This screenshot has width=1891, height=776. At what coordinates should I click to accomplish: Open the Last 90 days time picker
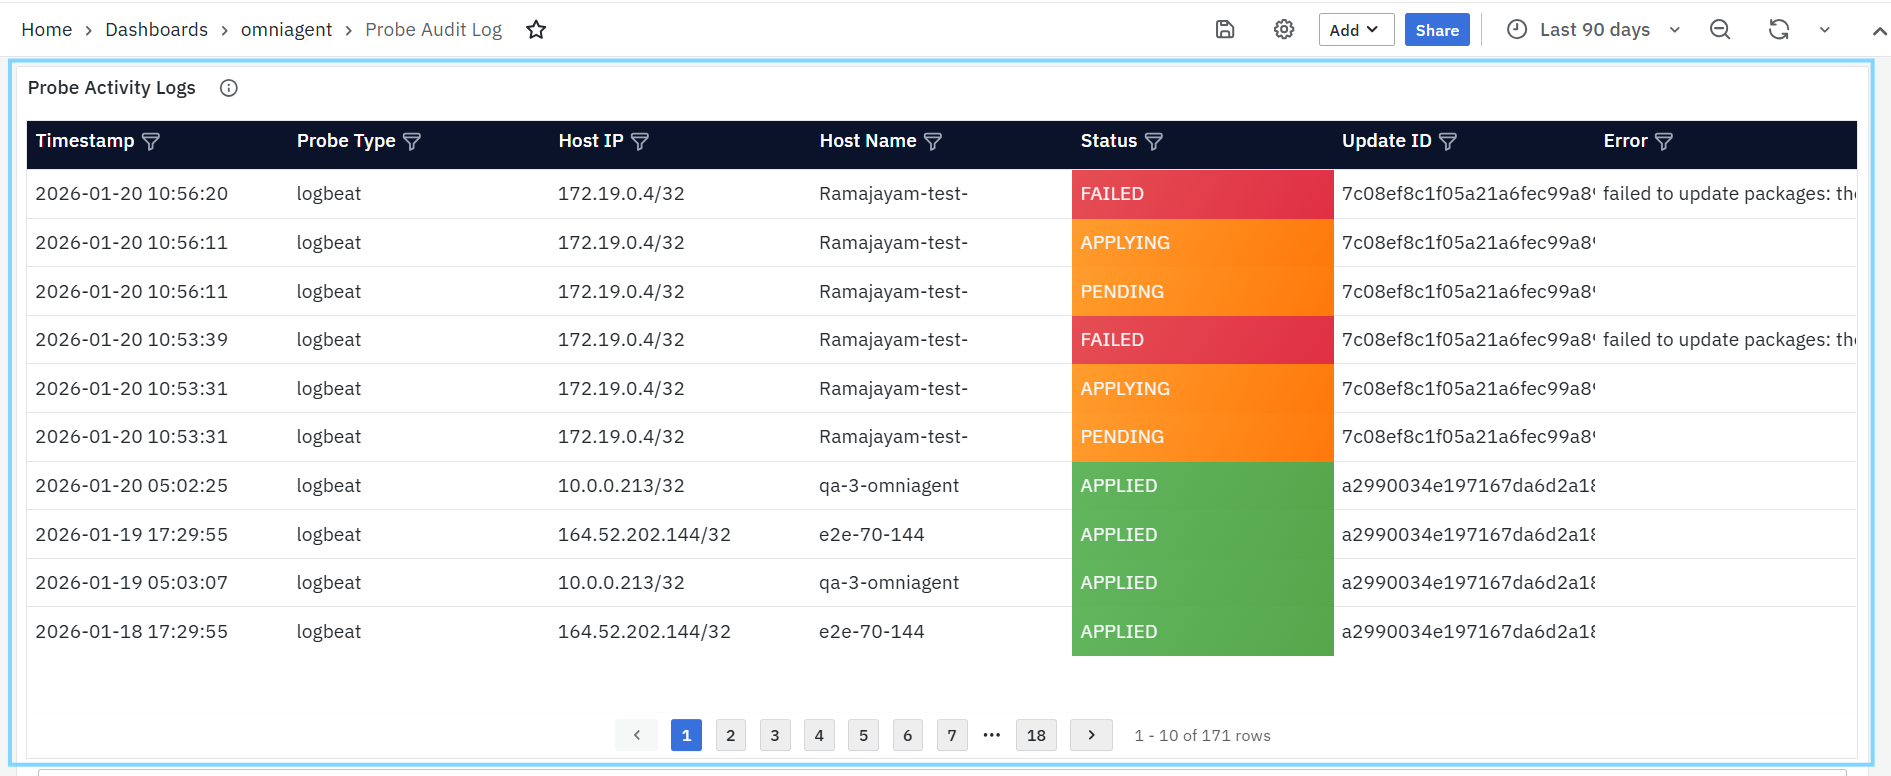(1594, 30)
